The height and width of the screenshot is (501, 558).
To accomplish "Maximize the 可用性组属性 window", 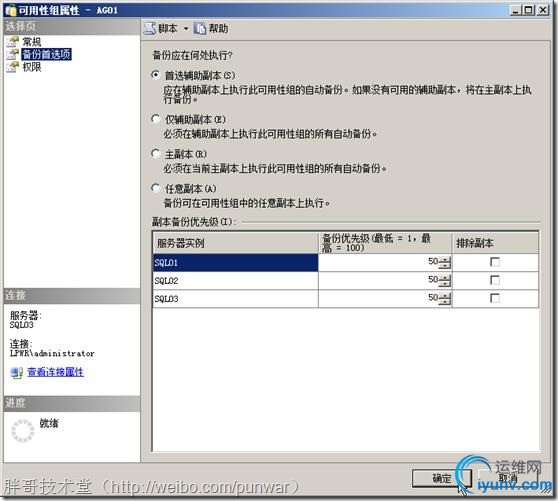I will 529,10.
